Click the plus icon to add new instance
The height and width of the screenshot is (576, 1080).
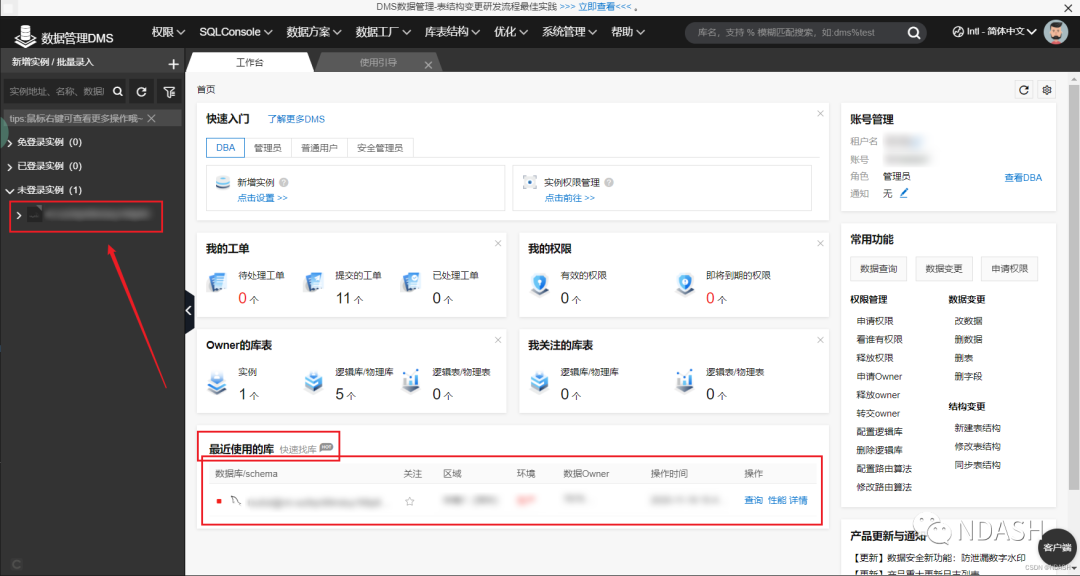176,62
